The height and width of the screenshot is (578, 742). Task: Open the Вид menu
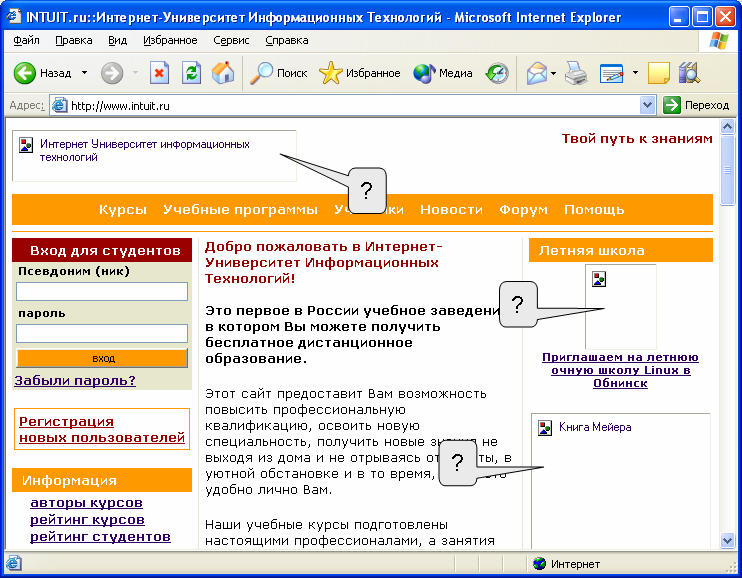(117, 41)
